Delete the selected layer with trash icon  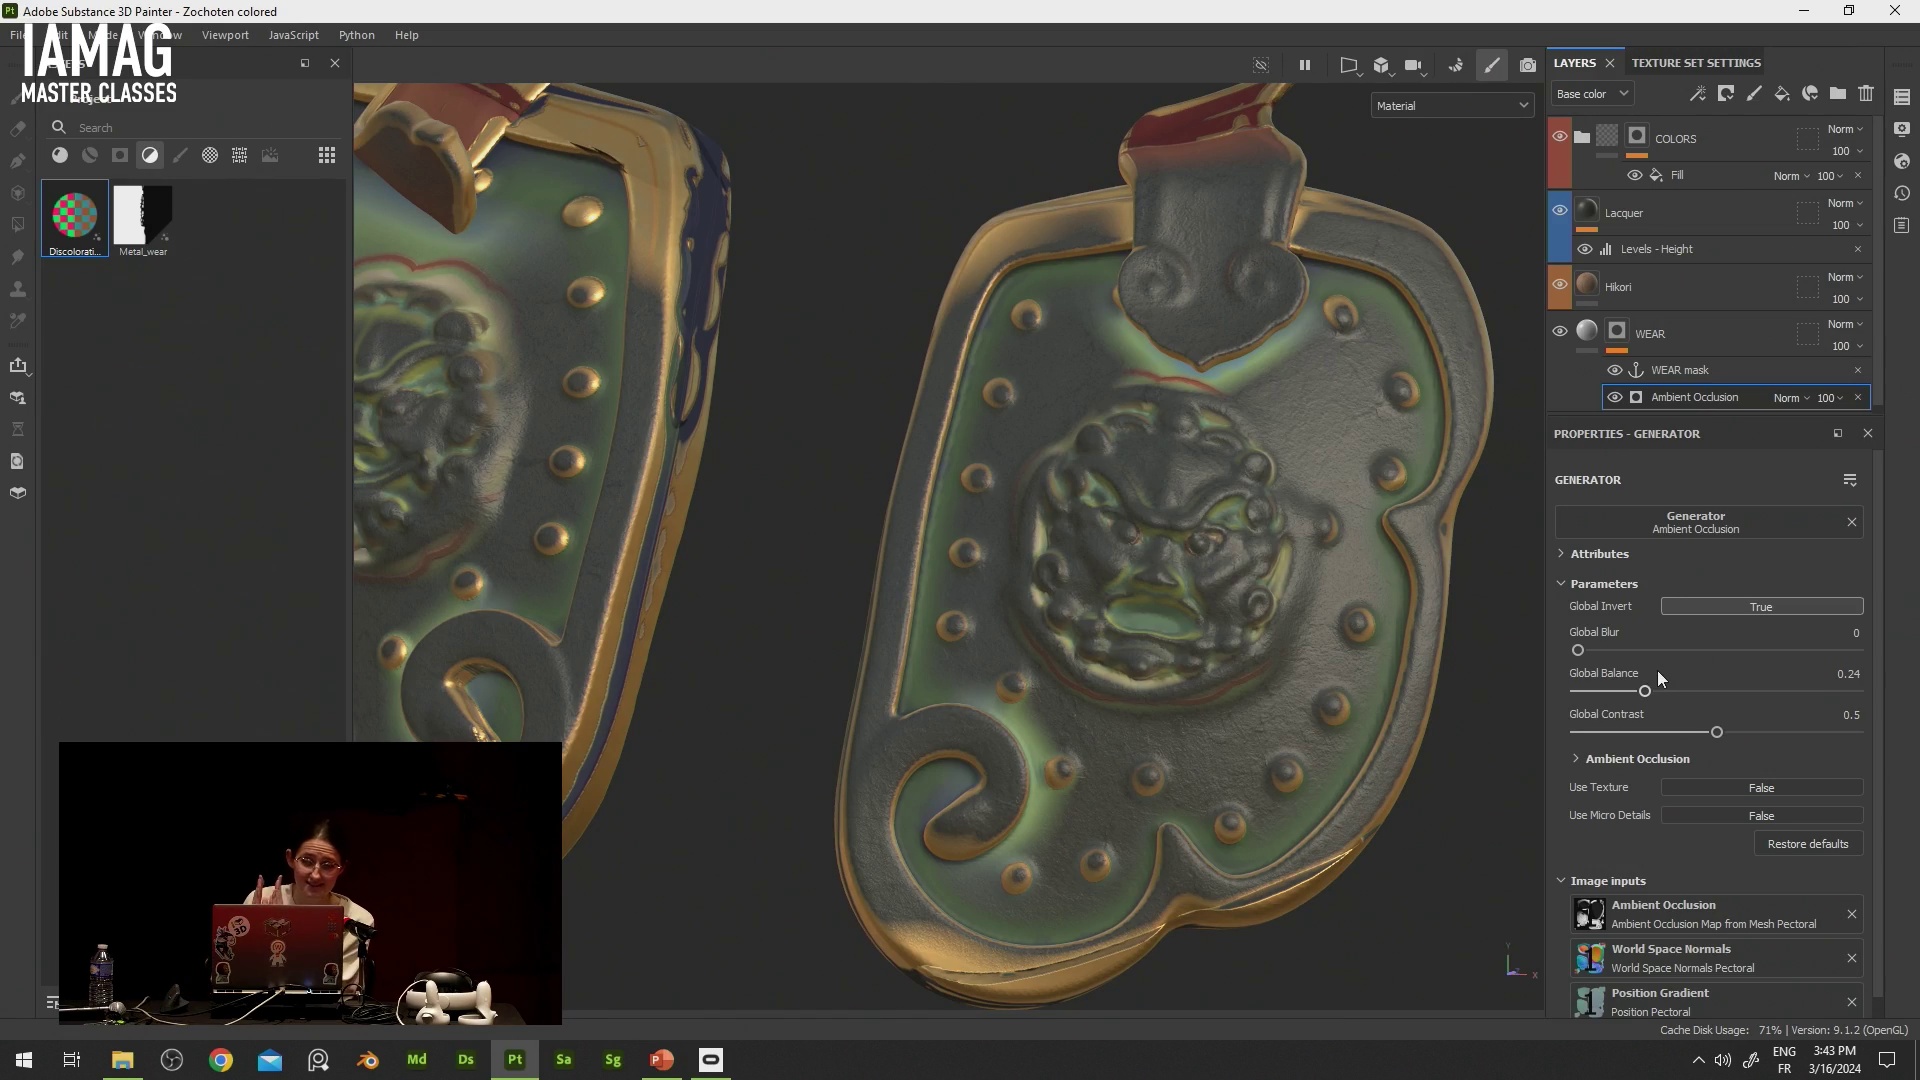(1866, 94)
